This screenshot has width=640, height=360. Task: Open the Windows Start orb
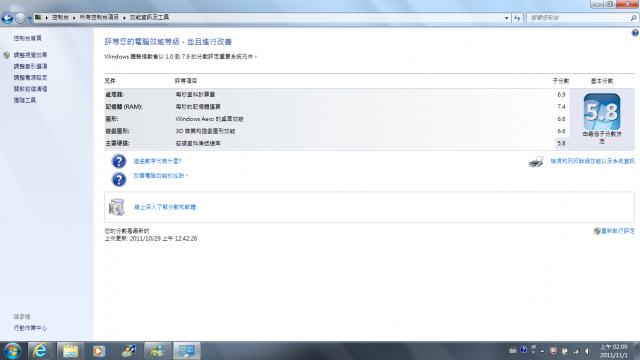(12, 351)
